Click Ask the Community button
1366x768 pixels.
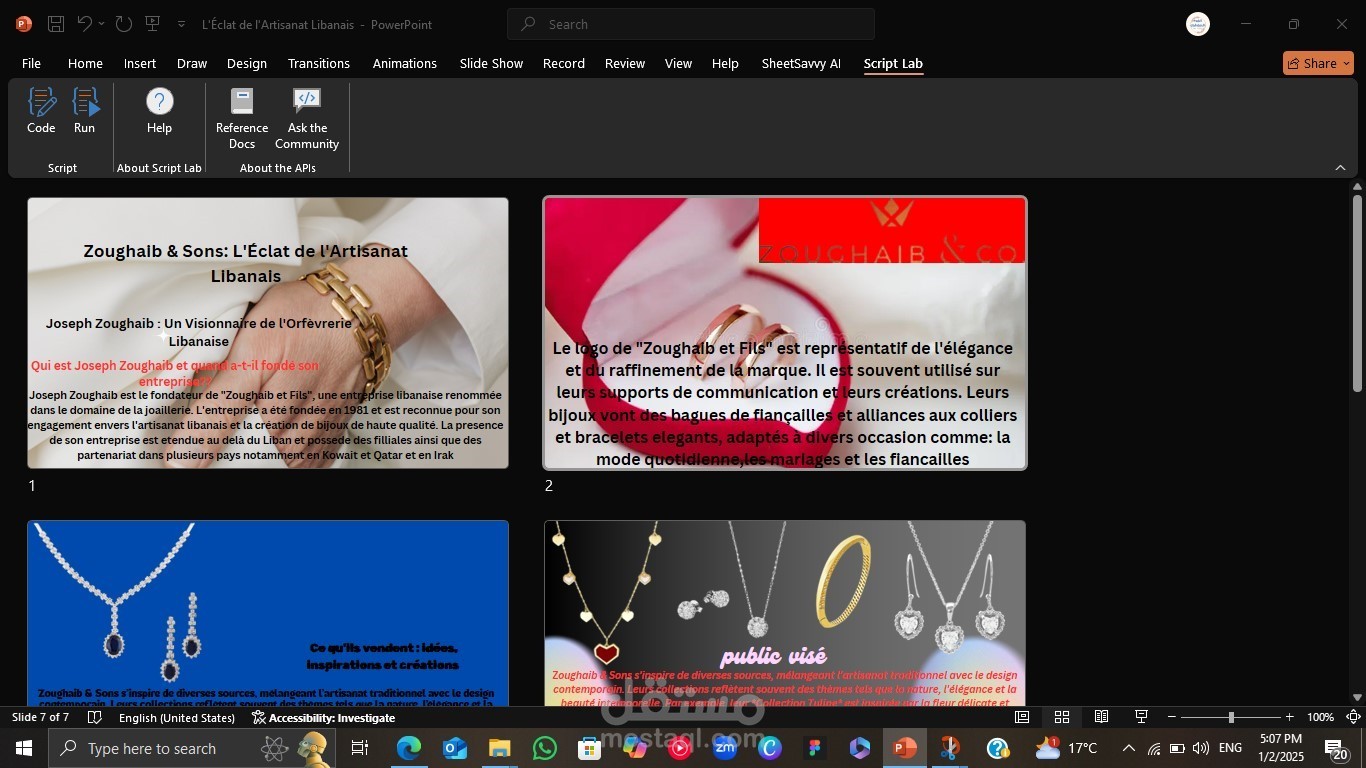click(x=307, y=119)
